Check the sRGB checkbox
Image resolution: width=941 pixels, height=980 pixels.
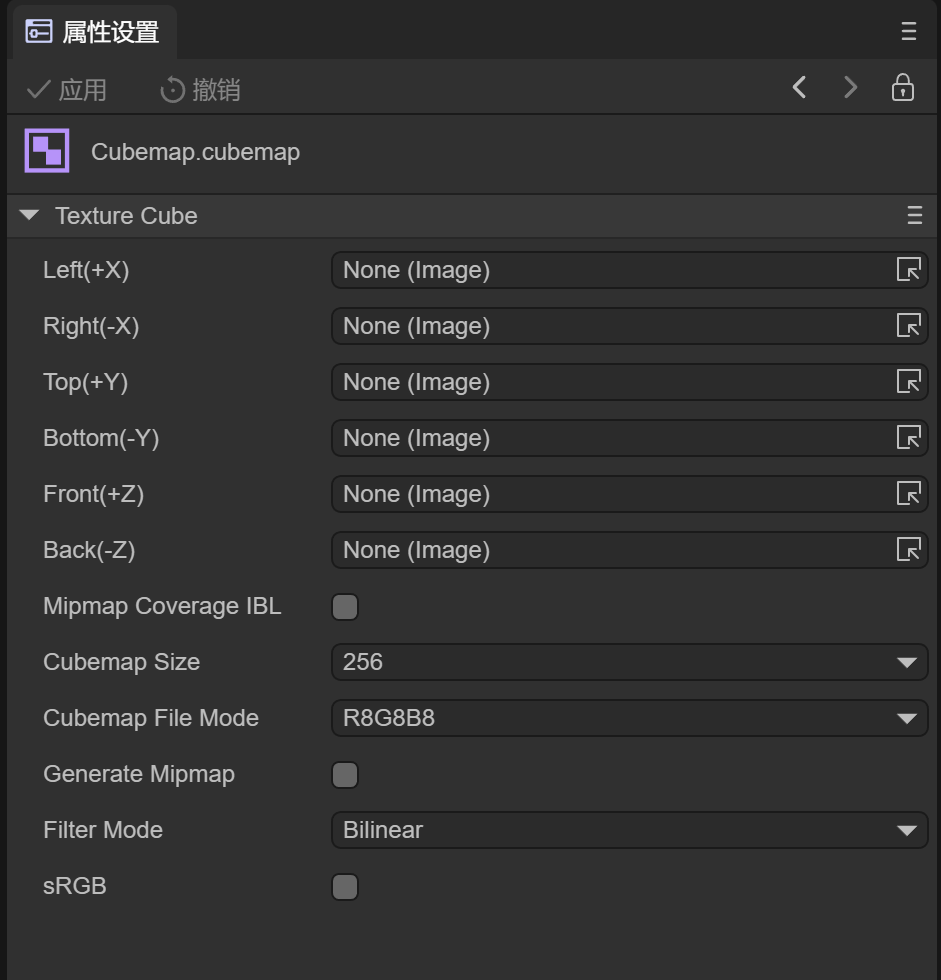(345, 887)
